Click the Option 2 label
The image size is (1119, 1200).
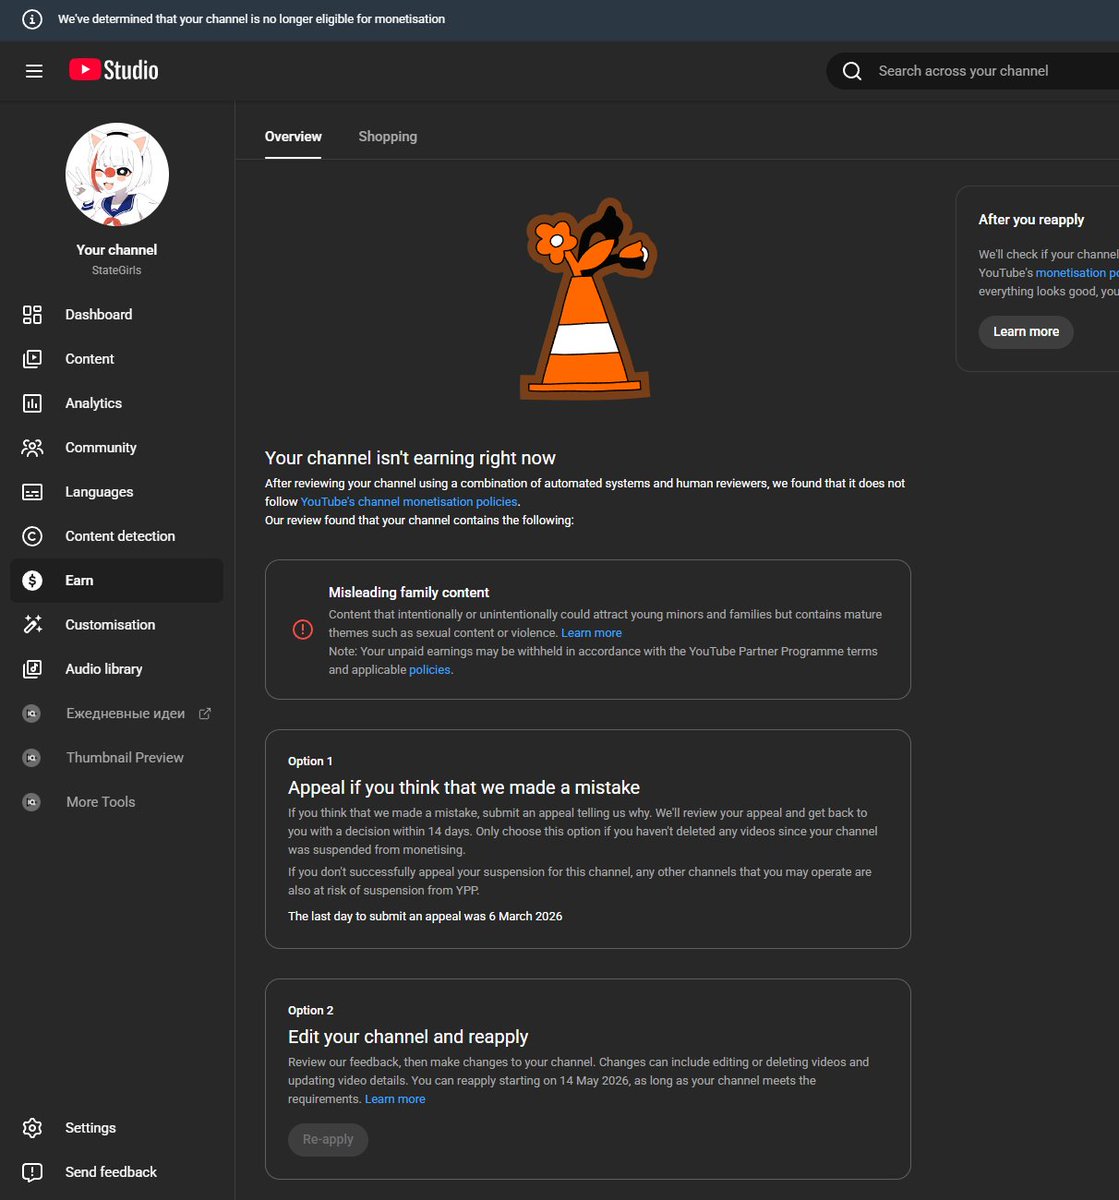coord(311,1011)
